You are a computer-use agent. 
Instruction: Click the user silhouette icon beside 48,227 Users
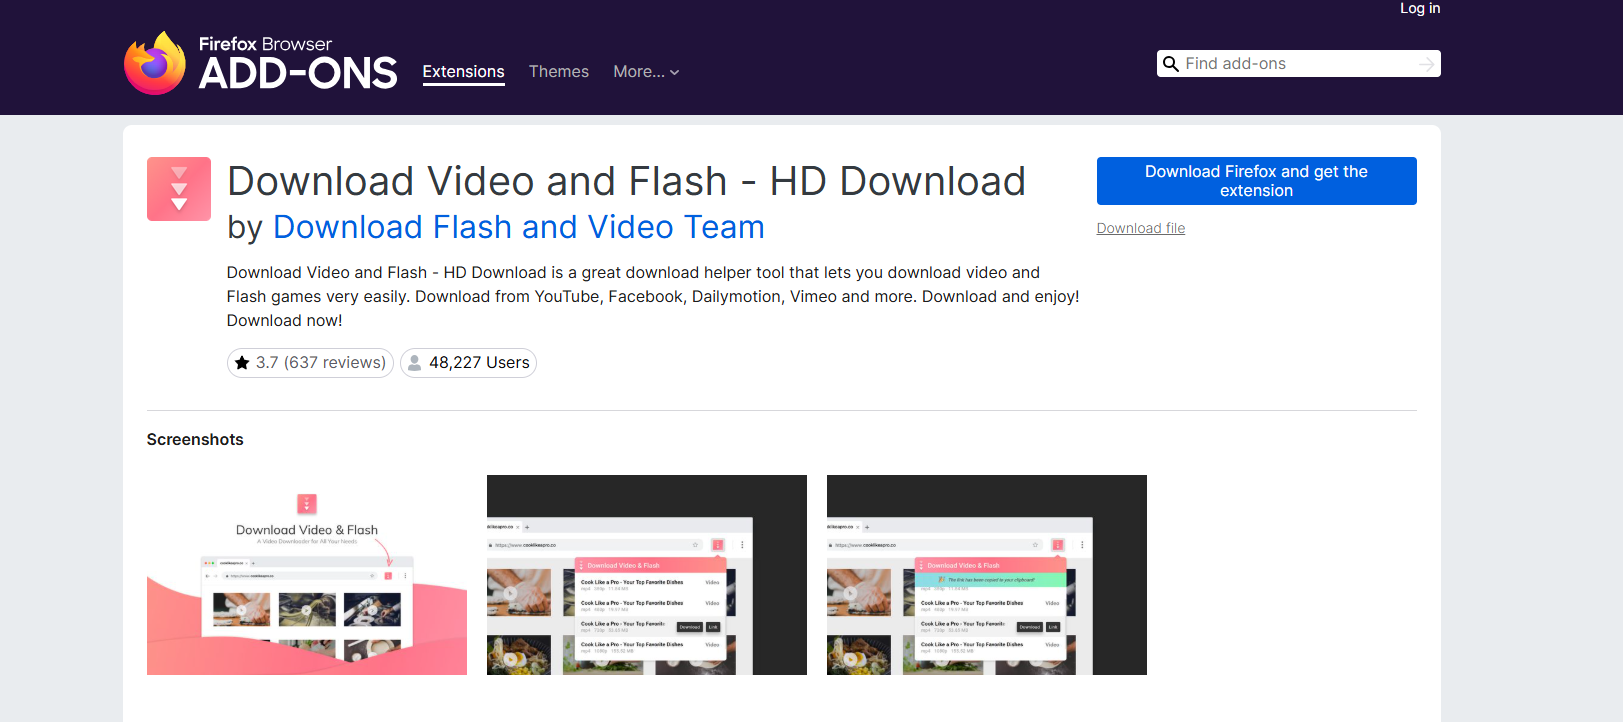[415, 363]
